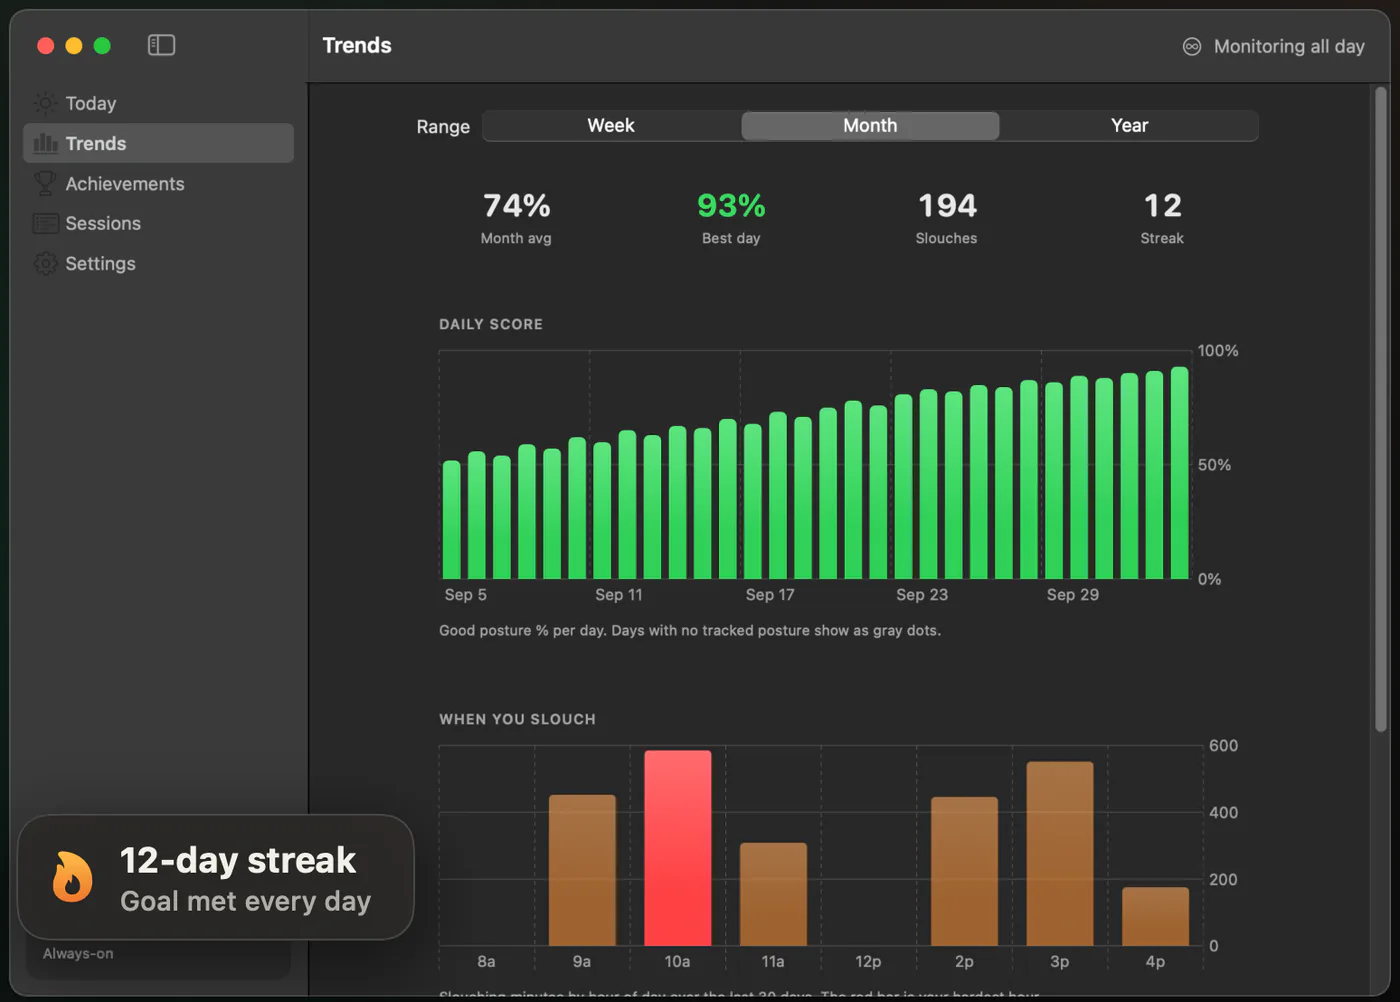Switch range to Week
1400x1002 pixels.
pyautogui.click(x=611, y=126)
